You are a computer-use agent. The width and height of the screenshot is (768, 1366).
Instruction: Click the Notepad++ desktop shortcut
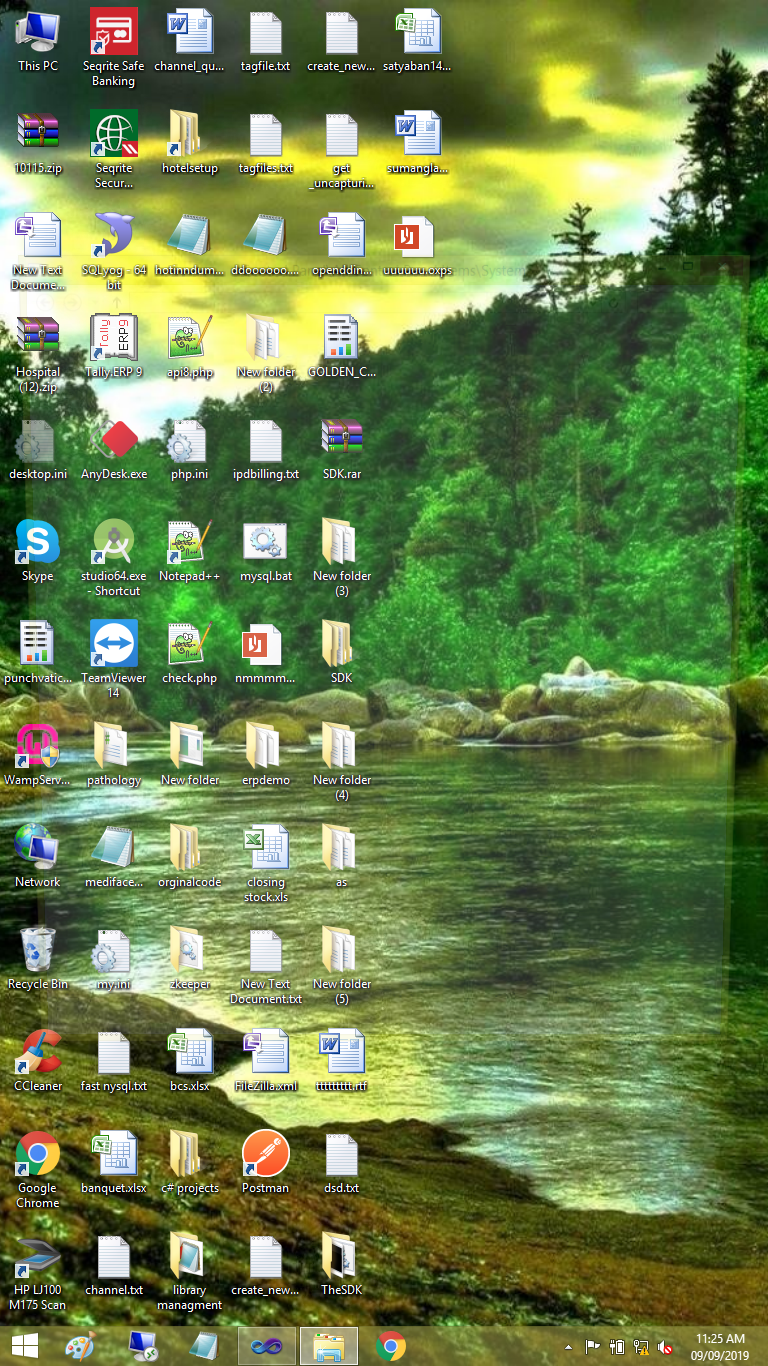pyautogui.click(x=189, y=543)
